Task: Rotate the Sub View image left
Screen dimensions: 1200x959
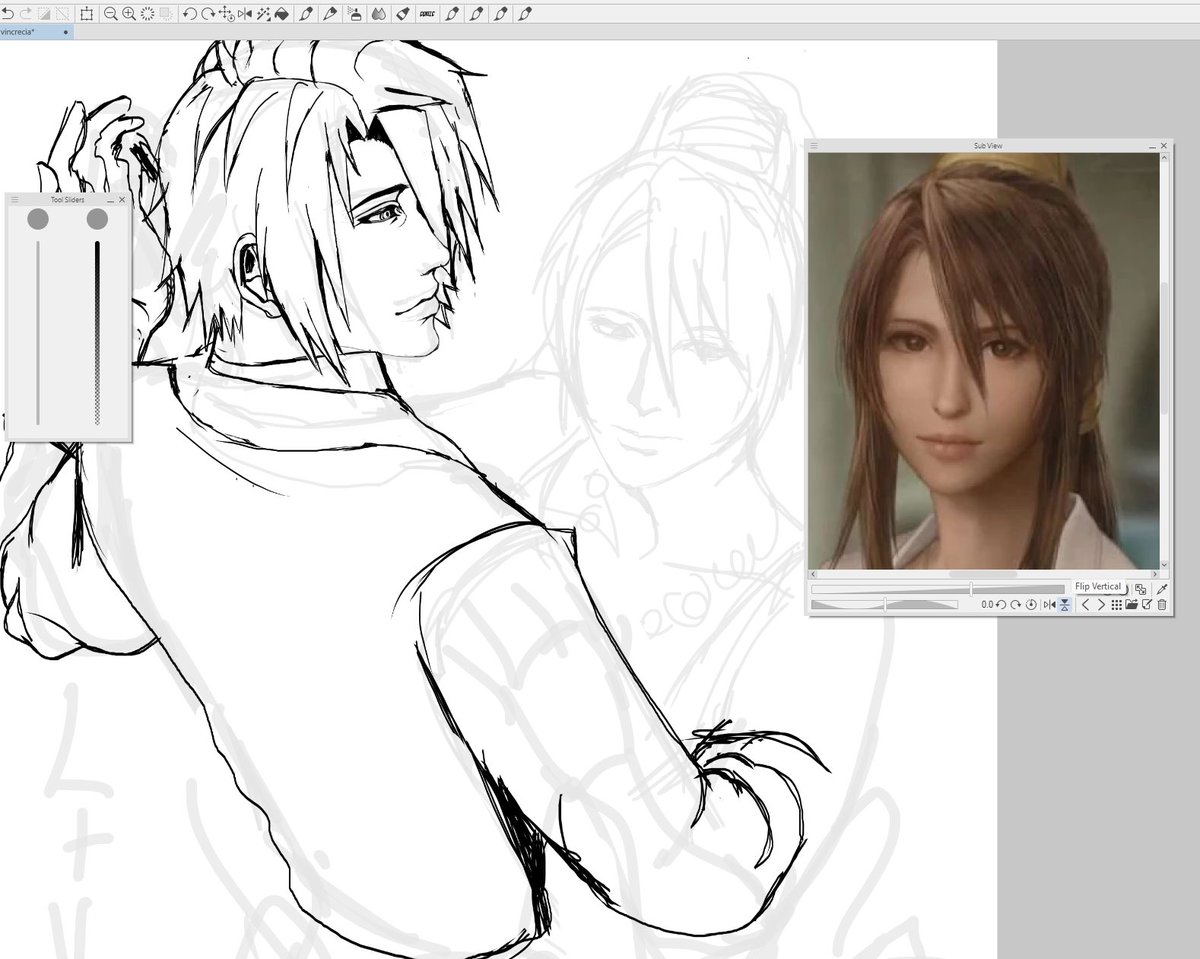Action: click(1001, 604)
